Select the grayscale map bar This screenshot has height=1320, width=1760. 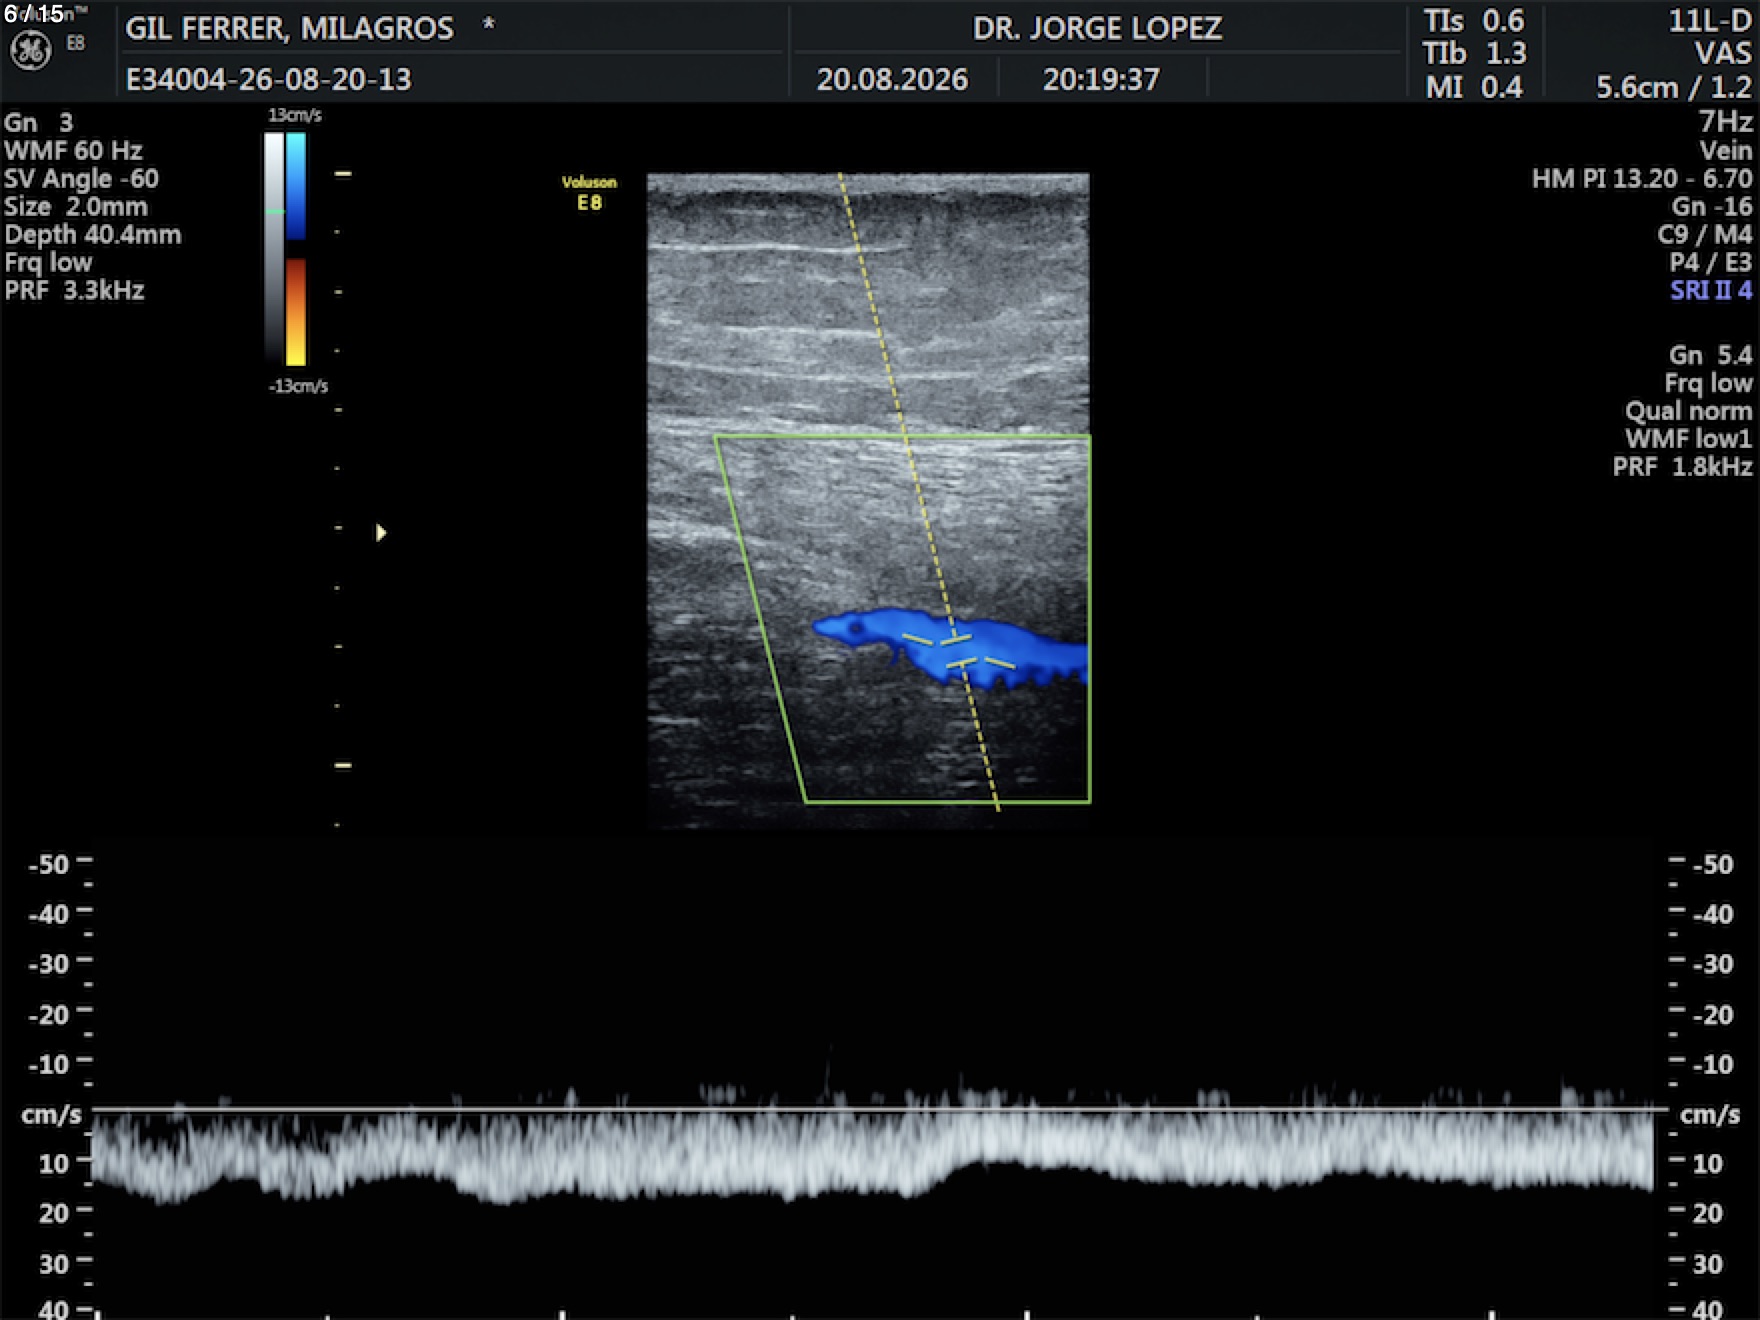274,247
